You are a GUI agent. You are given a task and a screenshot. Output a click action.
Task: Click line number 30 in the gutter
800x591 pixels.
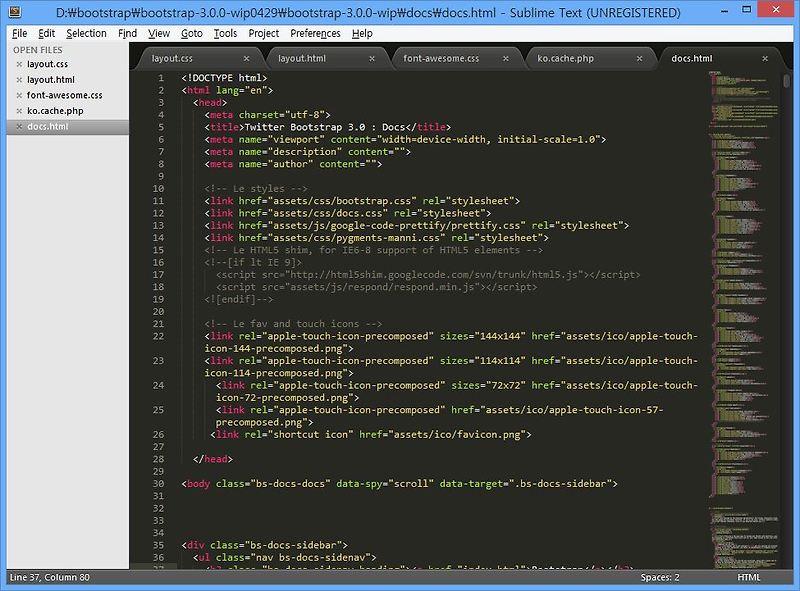pyautogui.click(x=158, y=484)
